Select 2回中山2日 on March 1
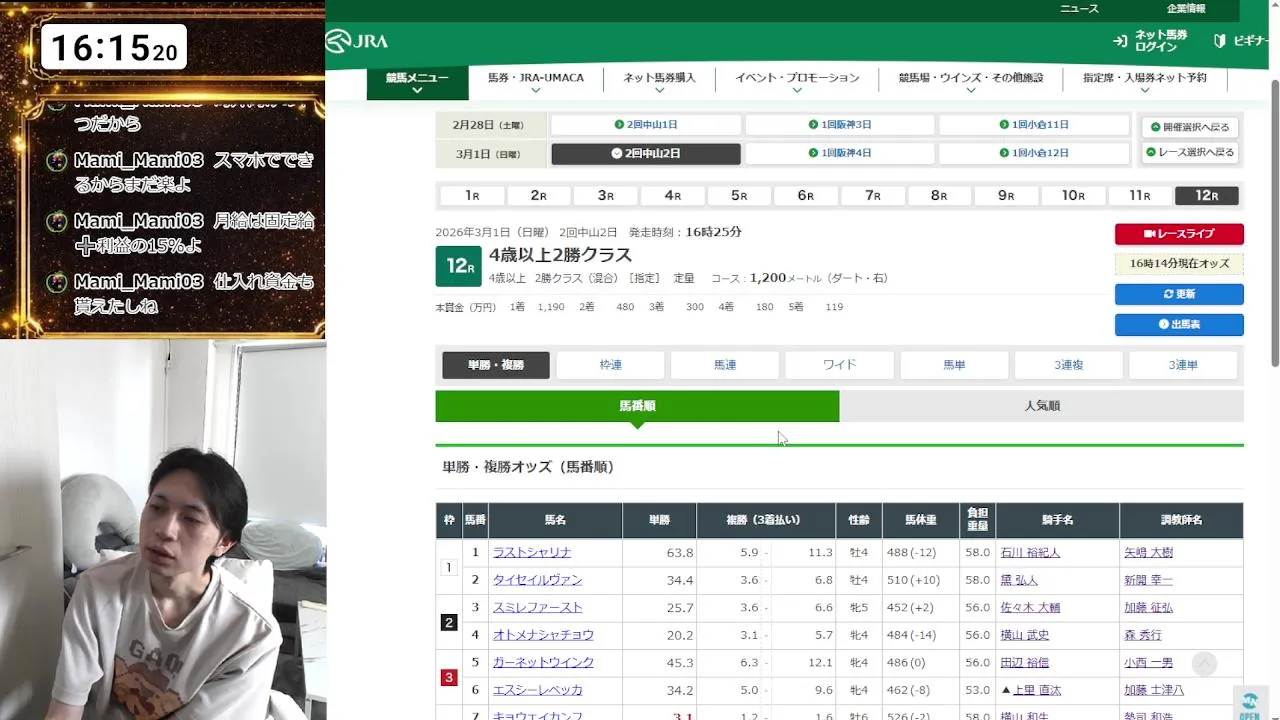 coord(646,154)
